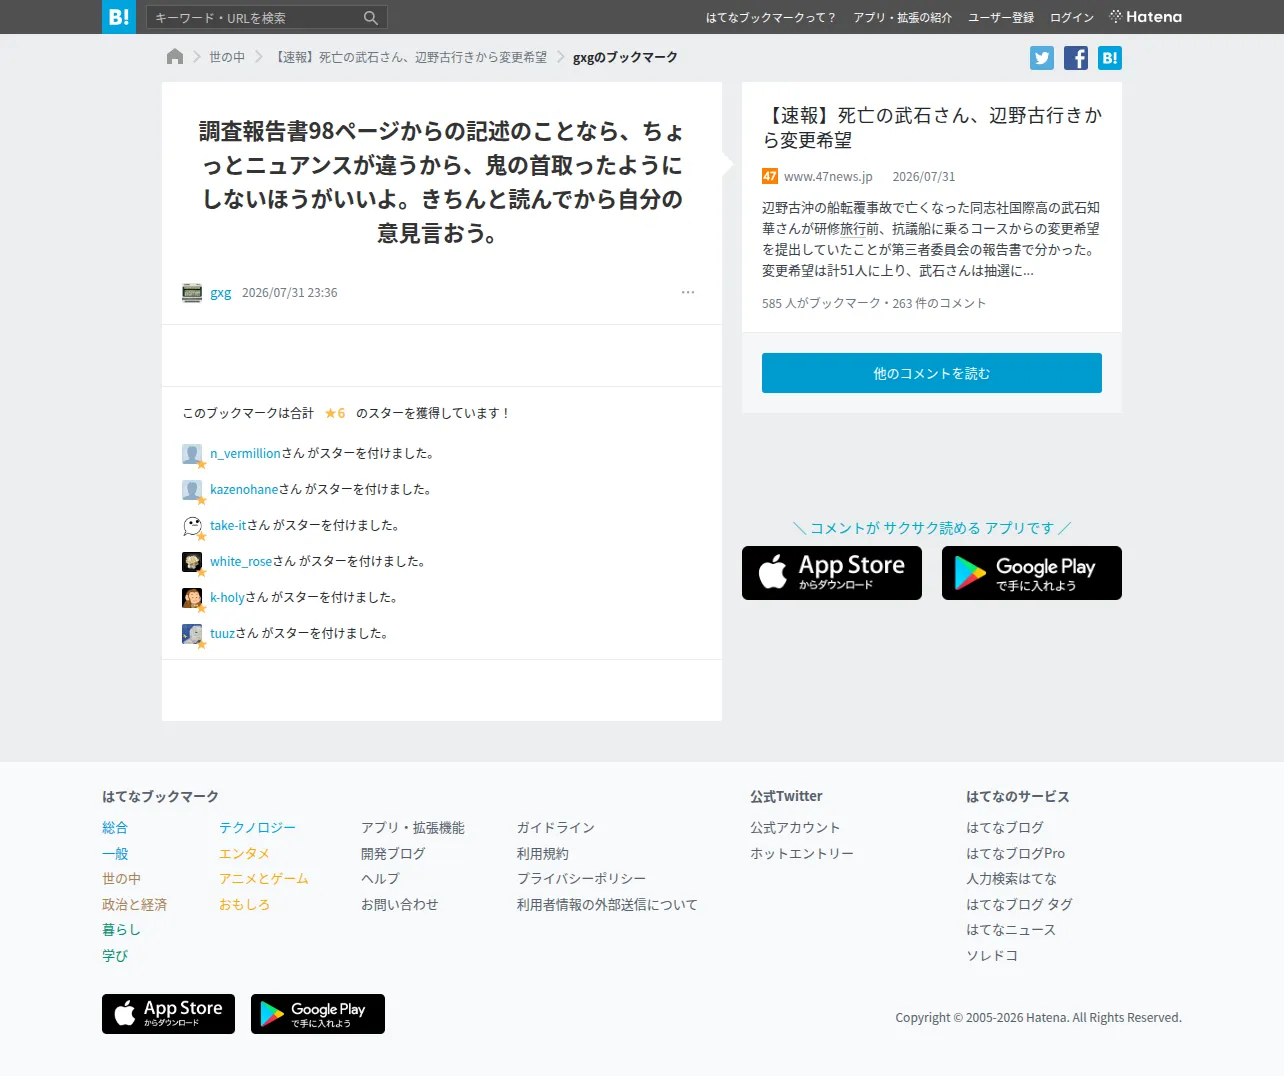The image size is (1284, 1076).
Task: Click the Hatena logo in top bar
Action: pos(1146,17)
